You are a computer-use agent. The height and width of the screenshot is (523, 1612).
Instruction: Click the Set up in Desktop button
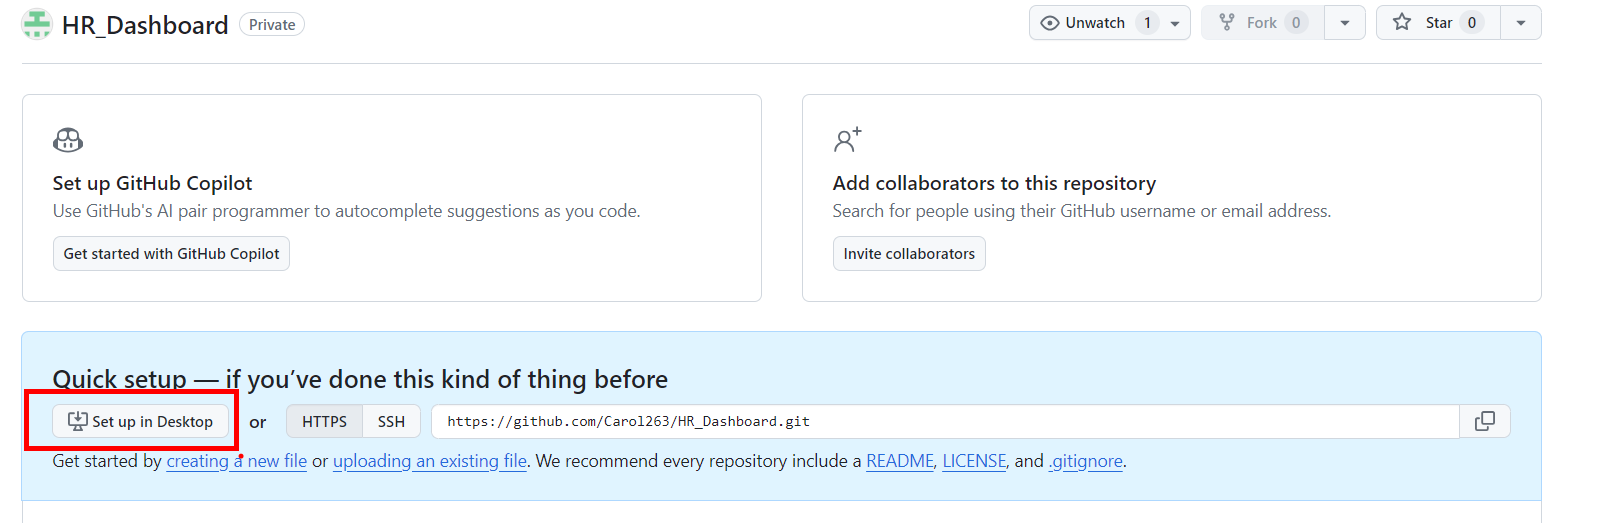140,421
